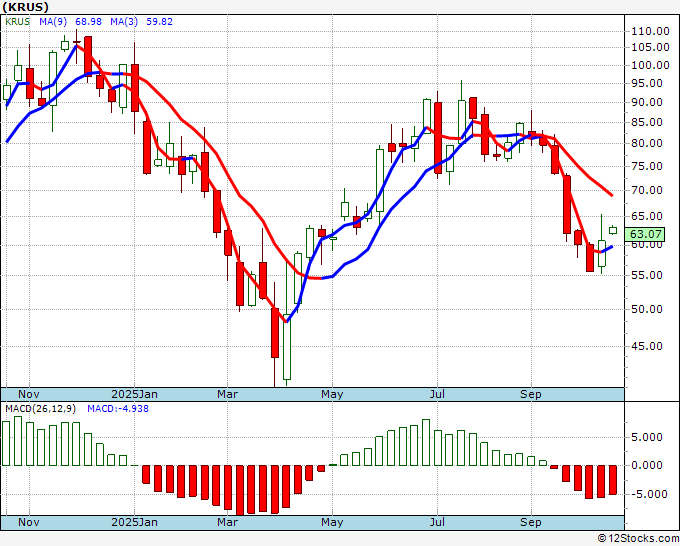Click May on the MACD date axis
The width and height of the screenshot is (680, 546).
(332, 522)
